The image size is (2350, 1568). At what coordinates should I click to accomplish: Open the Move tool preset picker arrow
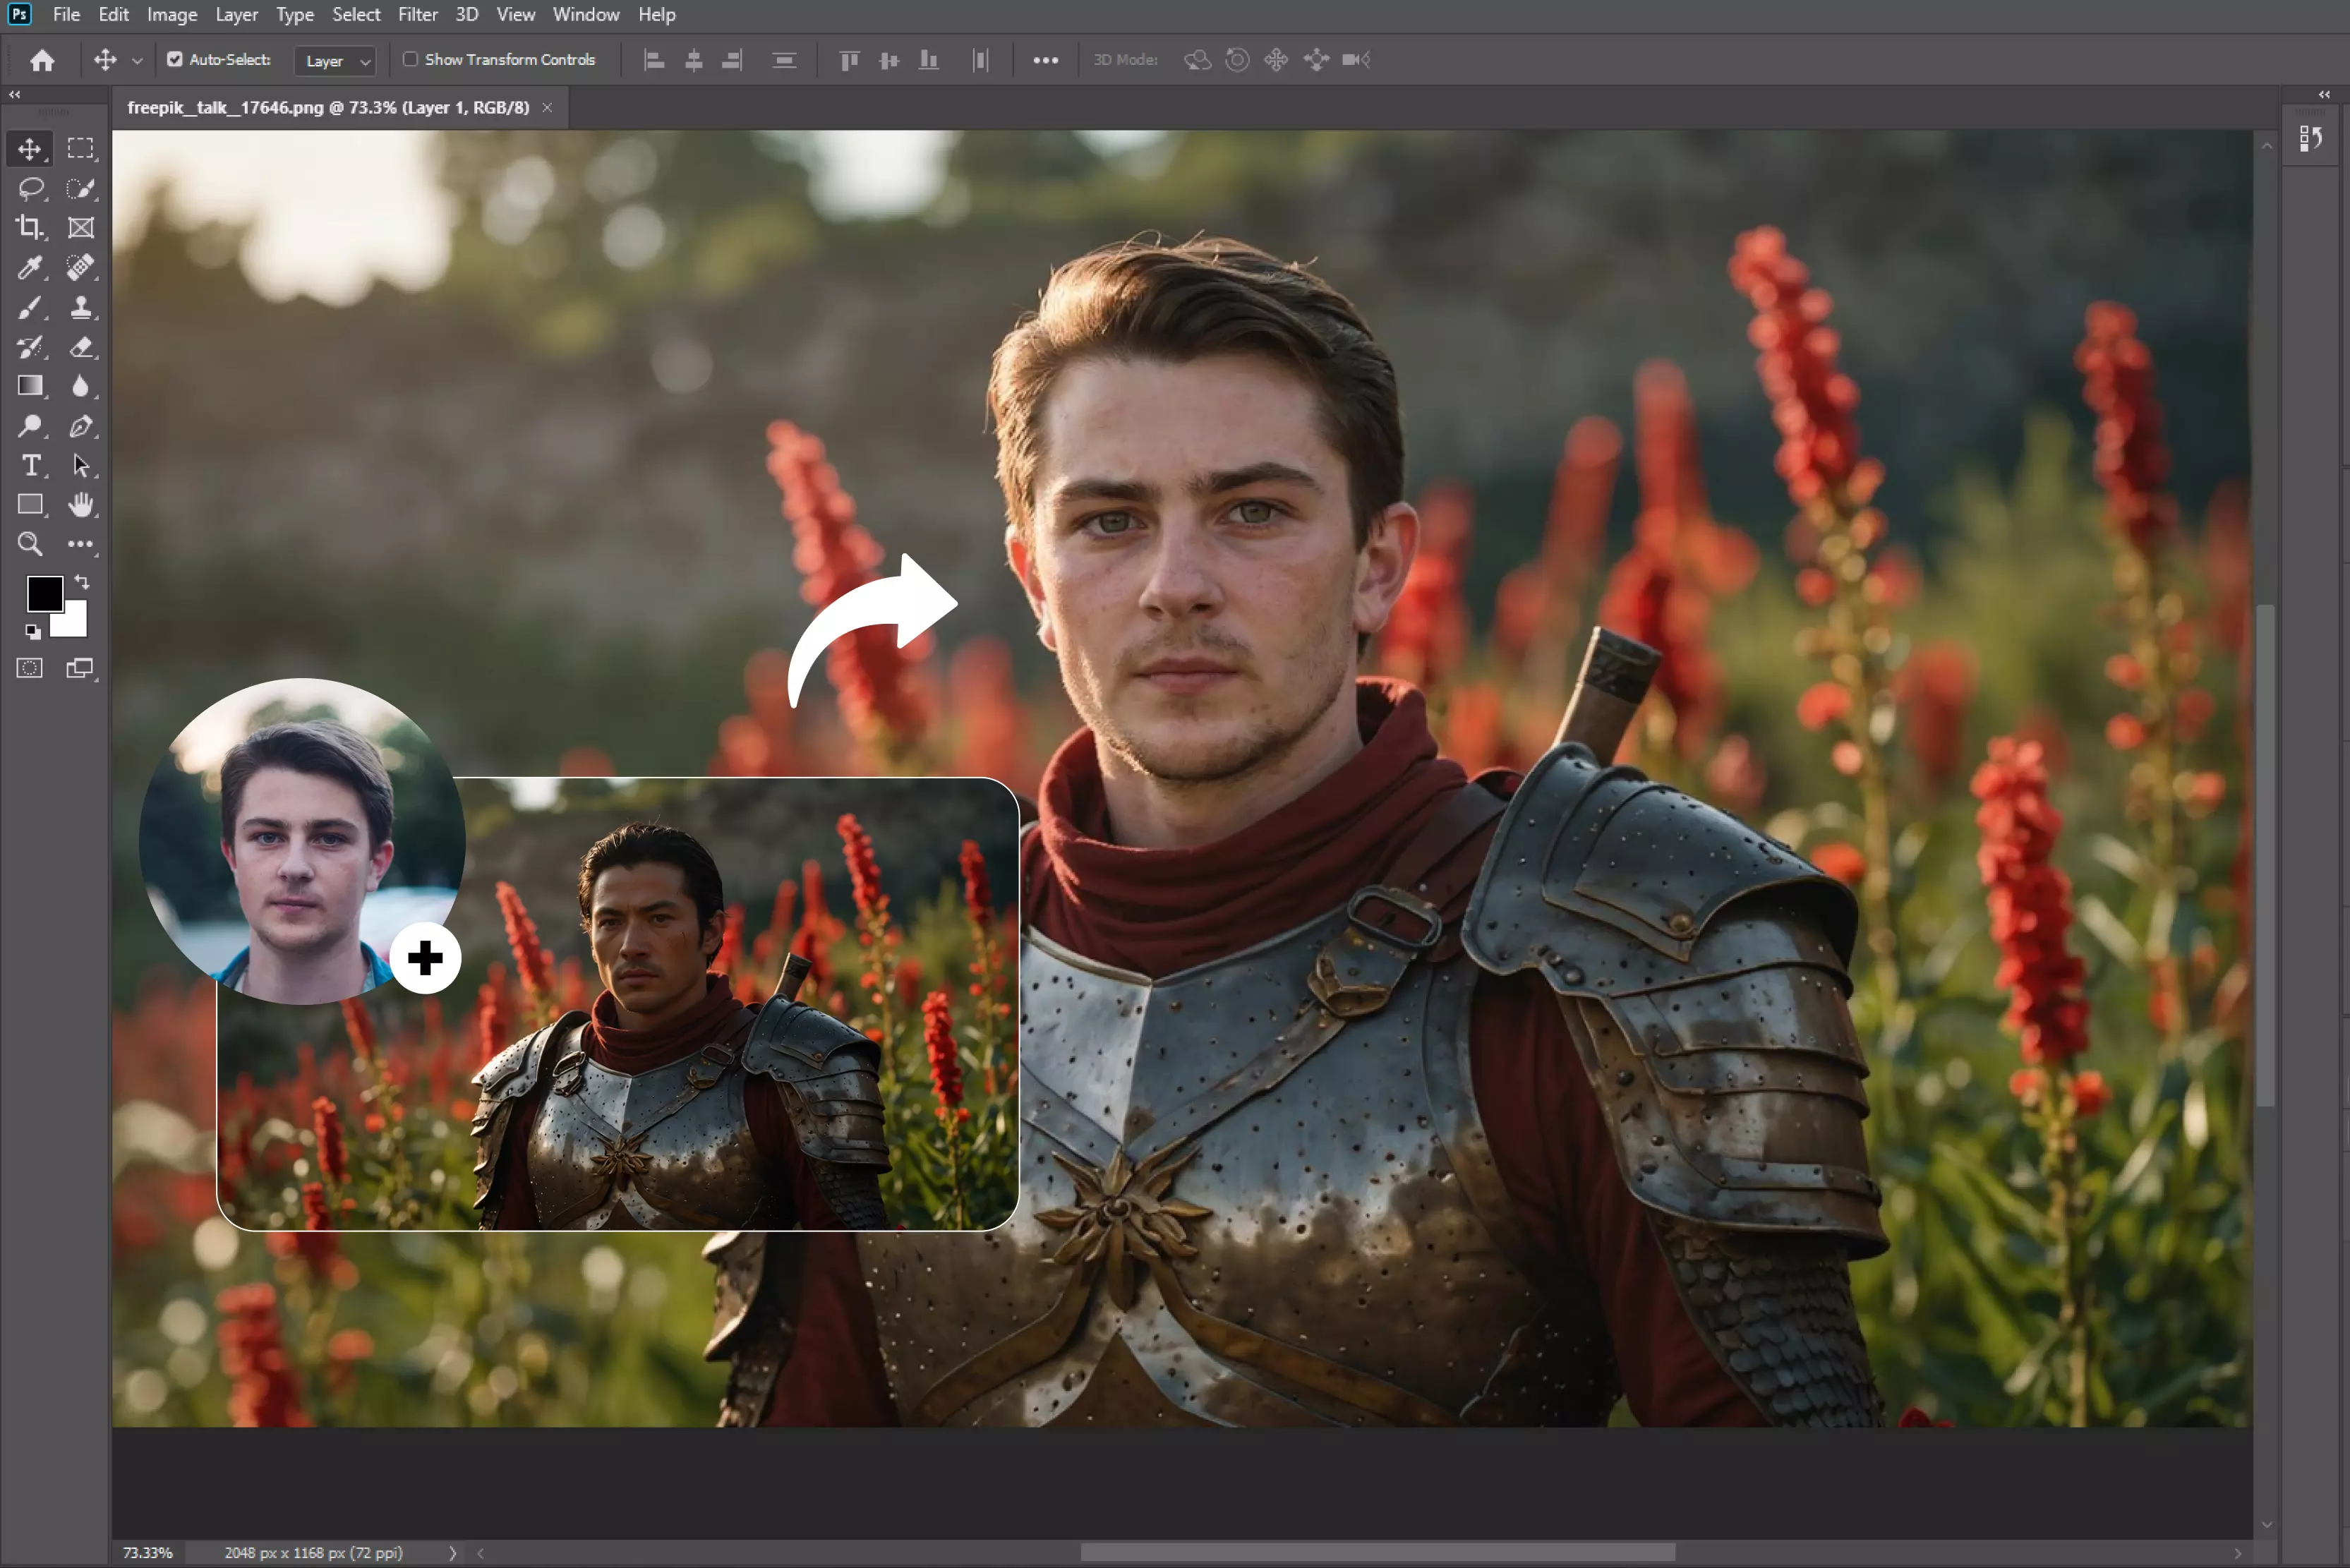(137, 61)
